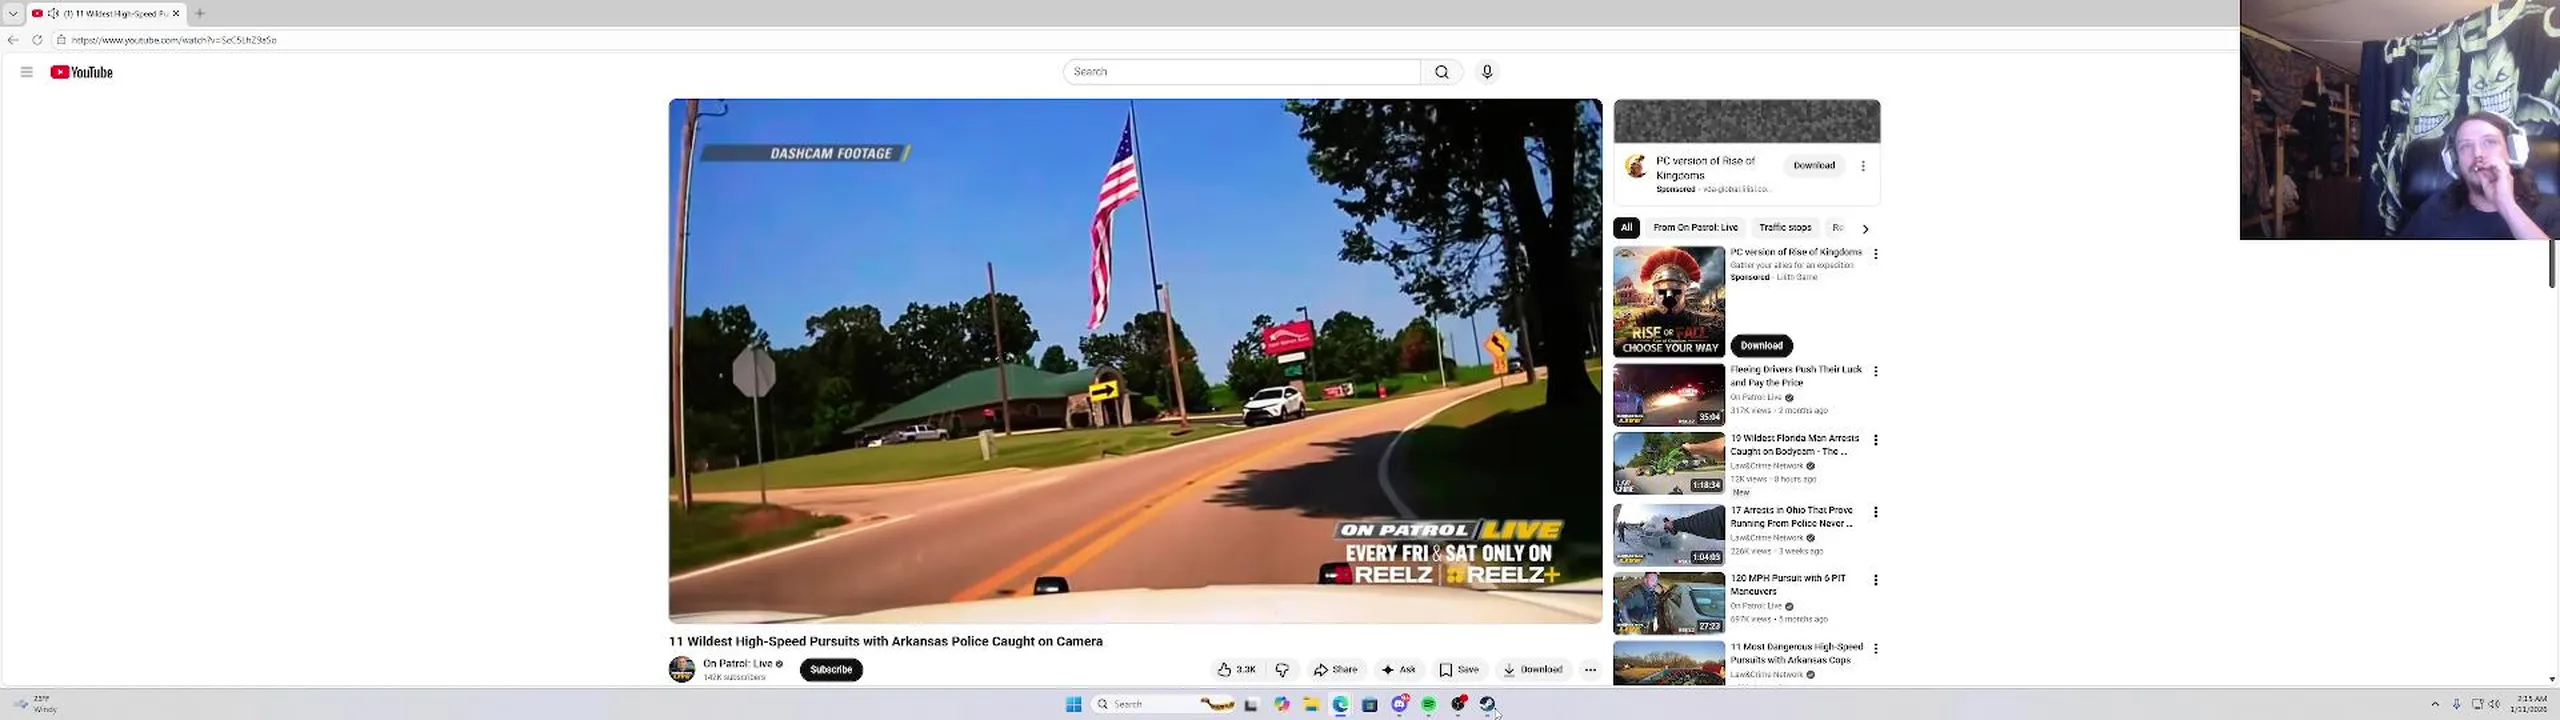Open the volume icon in system tray
The image size is (2560, 720).
(2494, 705)
